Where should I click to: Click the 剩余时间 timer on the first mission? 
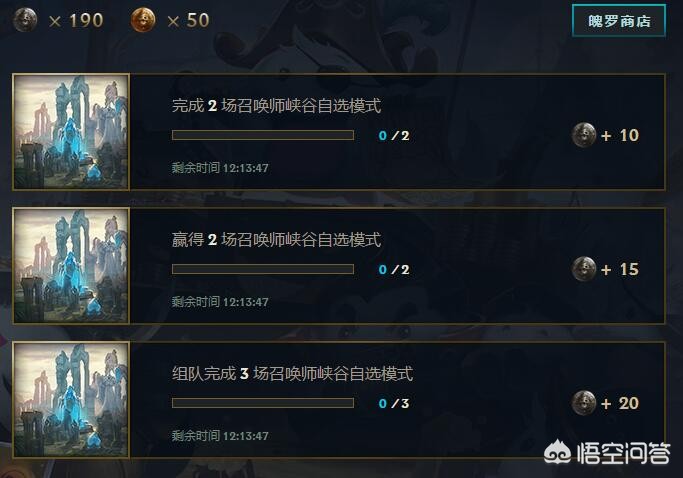pos(220,168)
